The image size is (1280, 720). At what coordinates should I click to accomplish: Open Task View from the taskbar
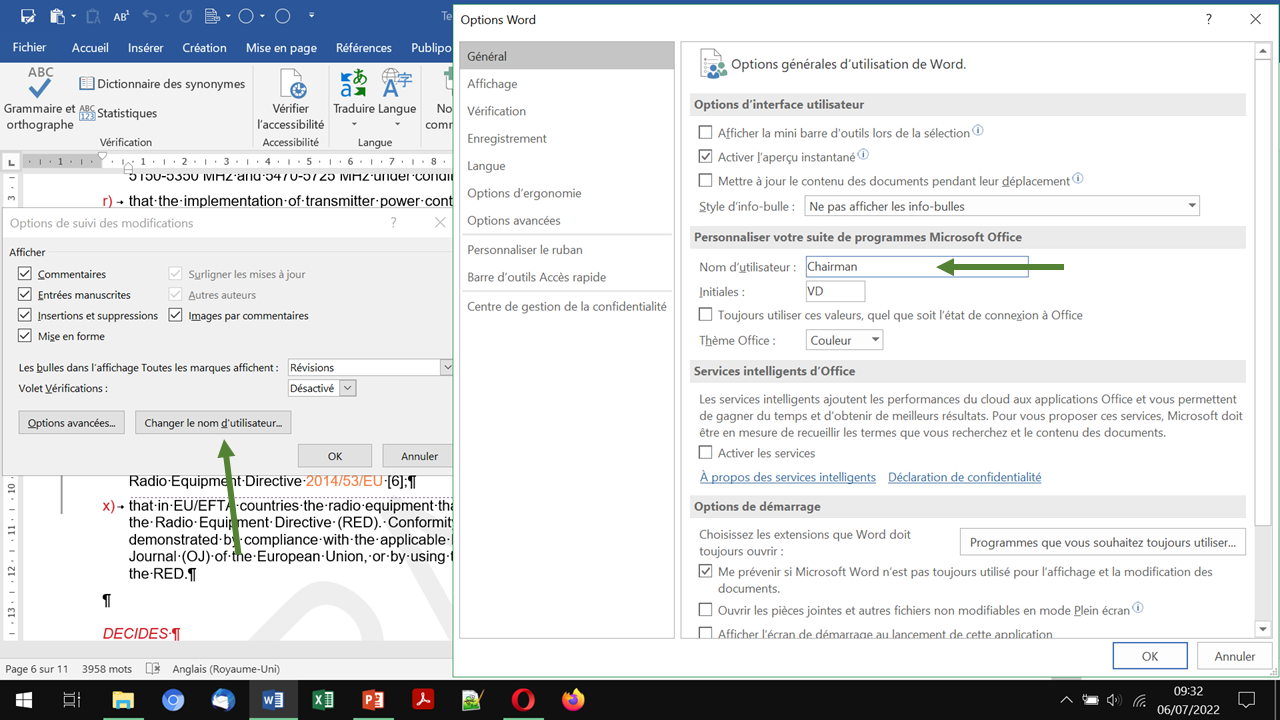71,700
